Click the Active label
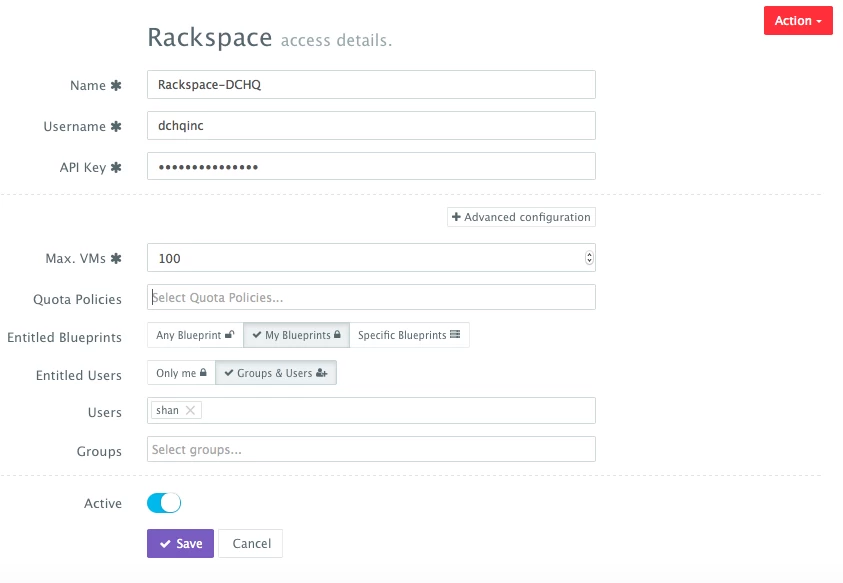Viewport: 843px width, 583px height. click(103, 503)
